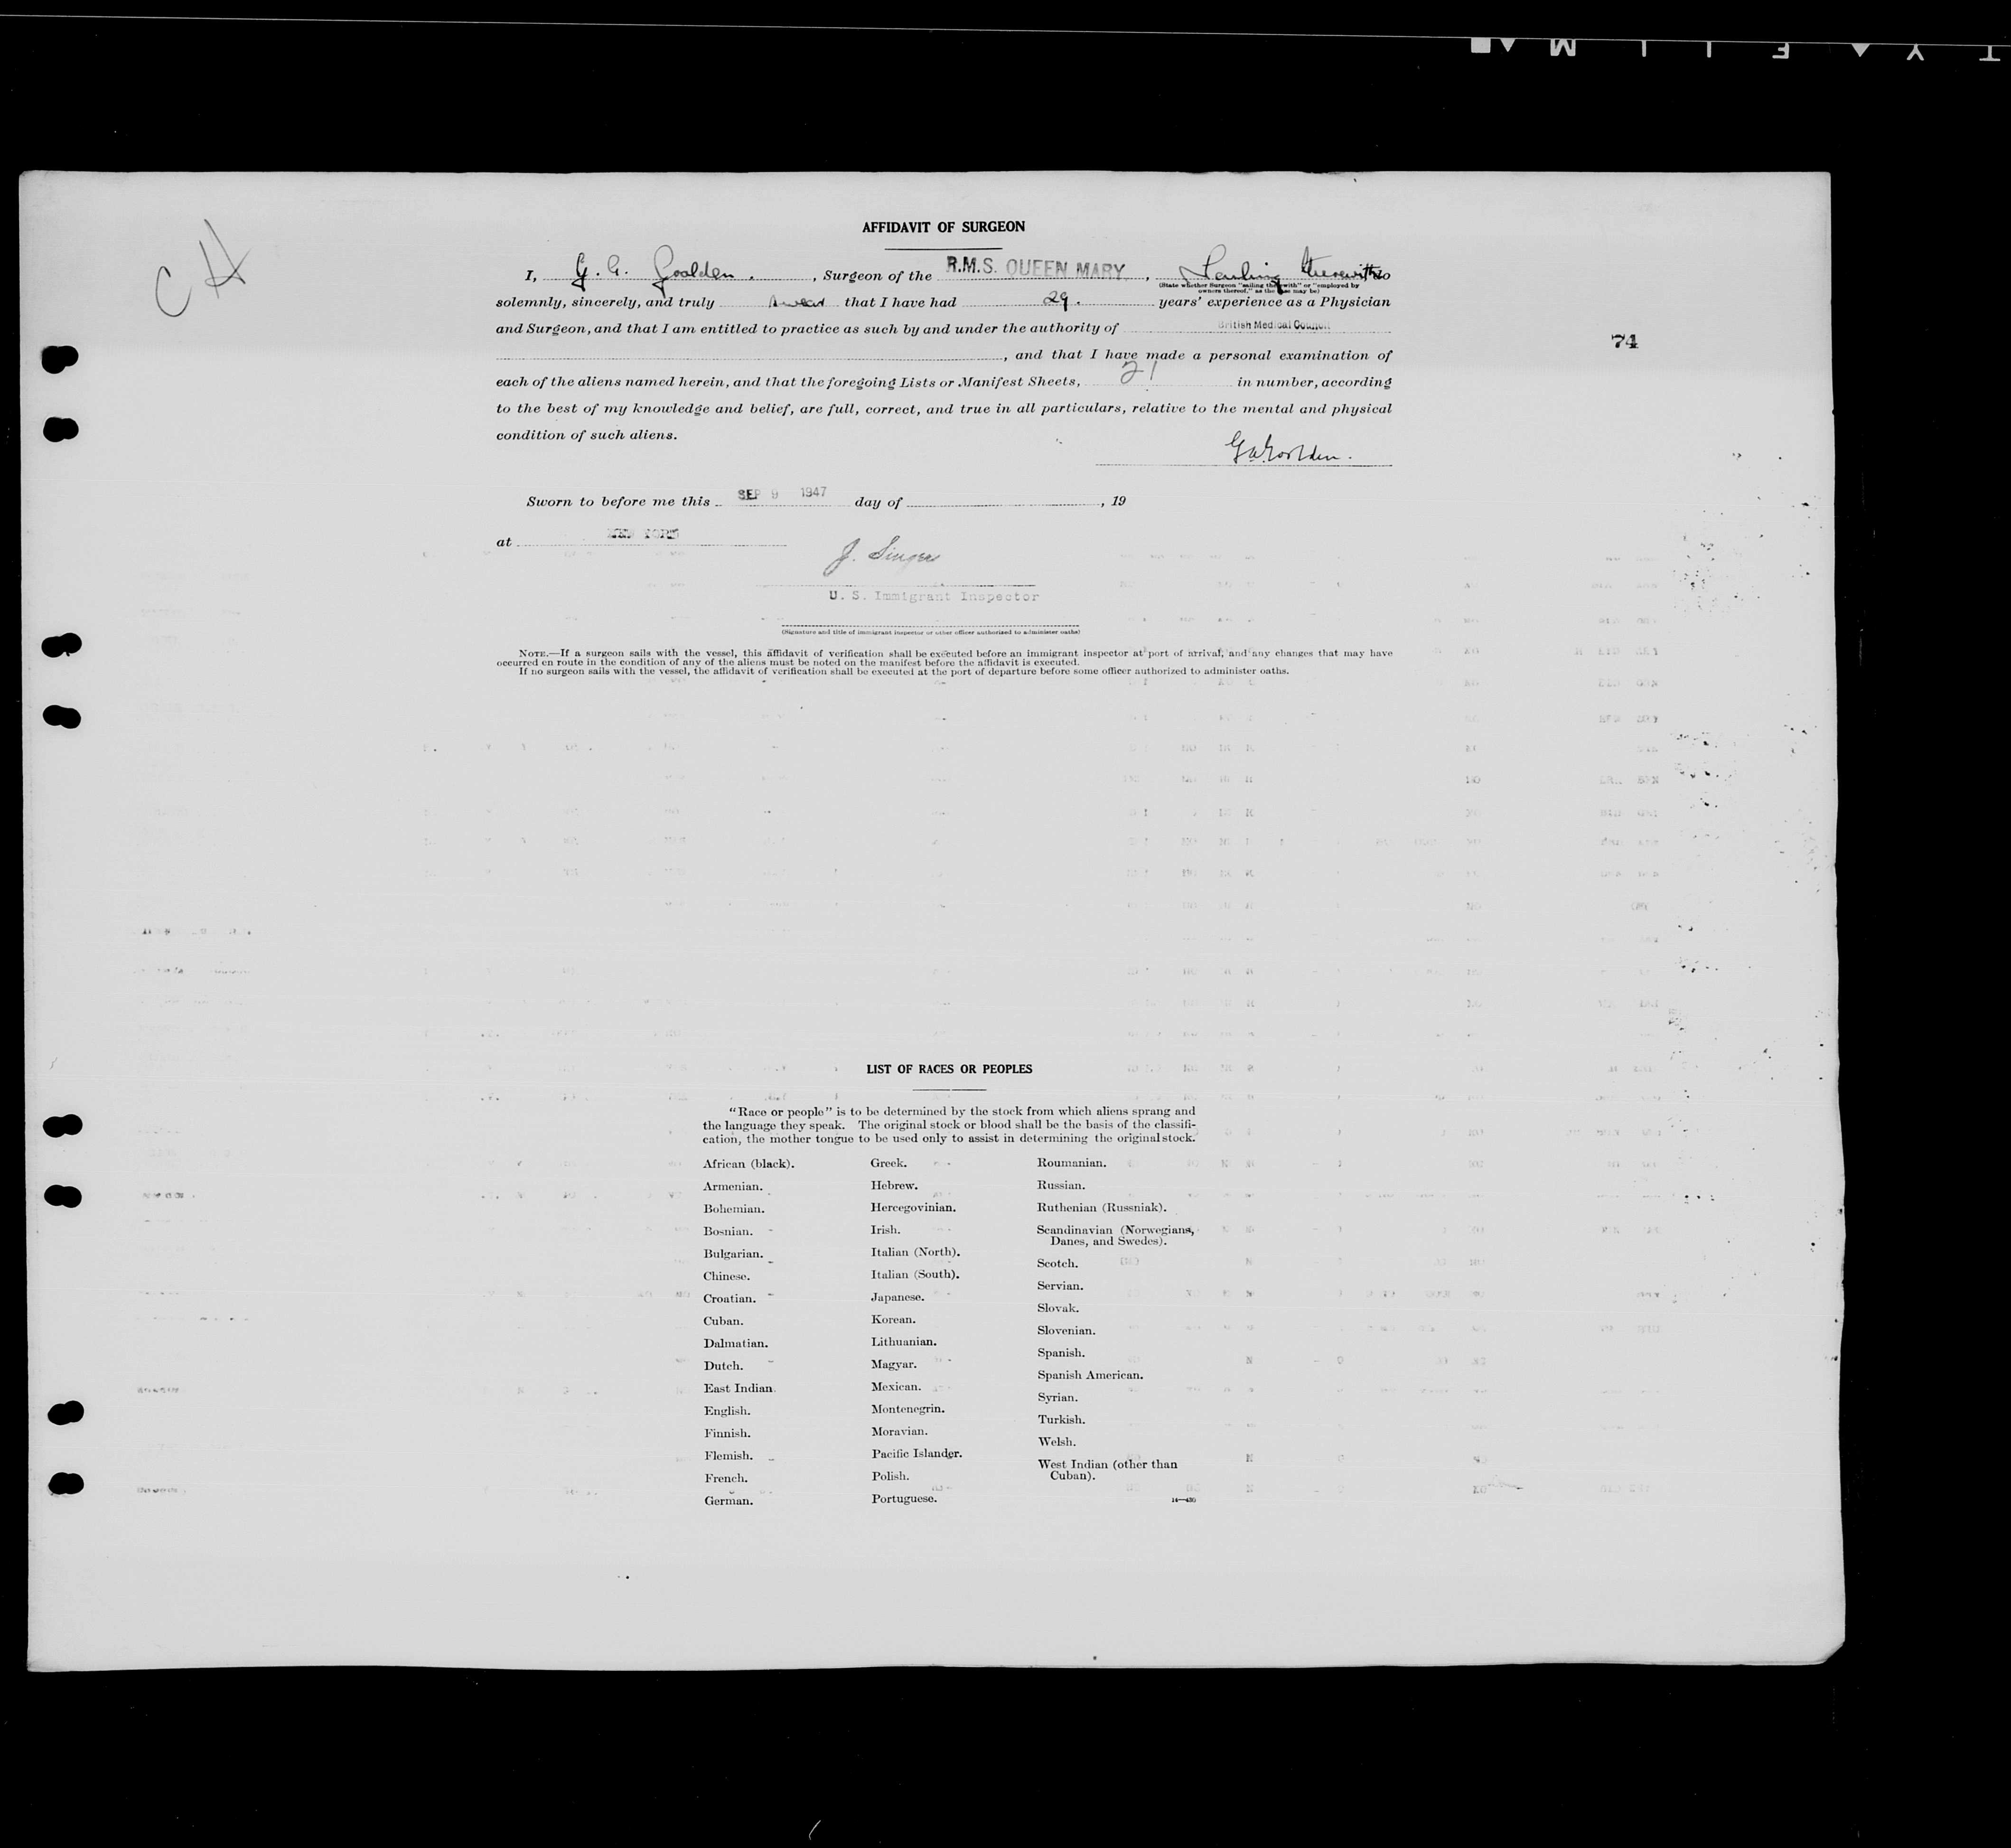Click 'Pacific Islander.' entry
This screenshot has width=2011, height=1848.
click(x=917, y=1454)
